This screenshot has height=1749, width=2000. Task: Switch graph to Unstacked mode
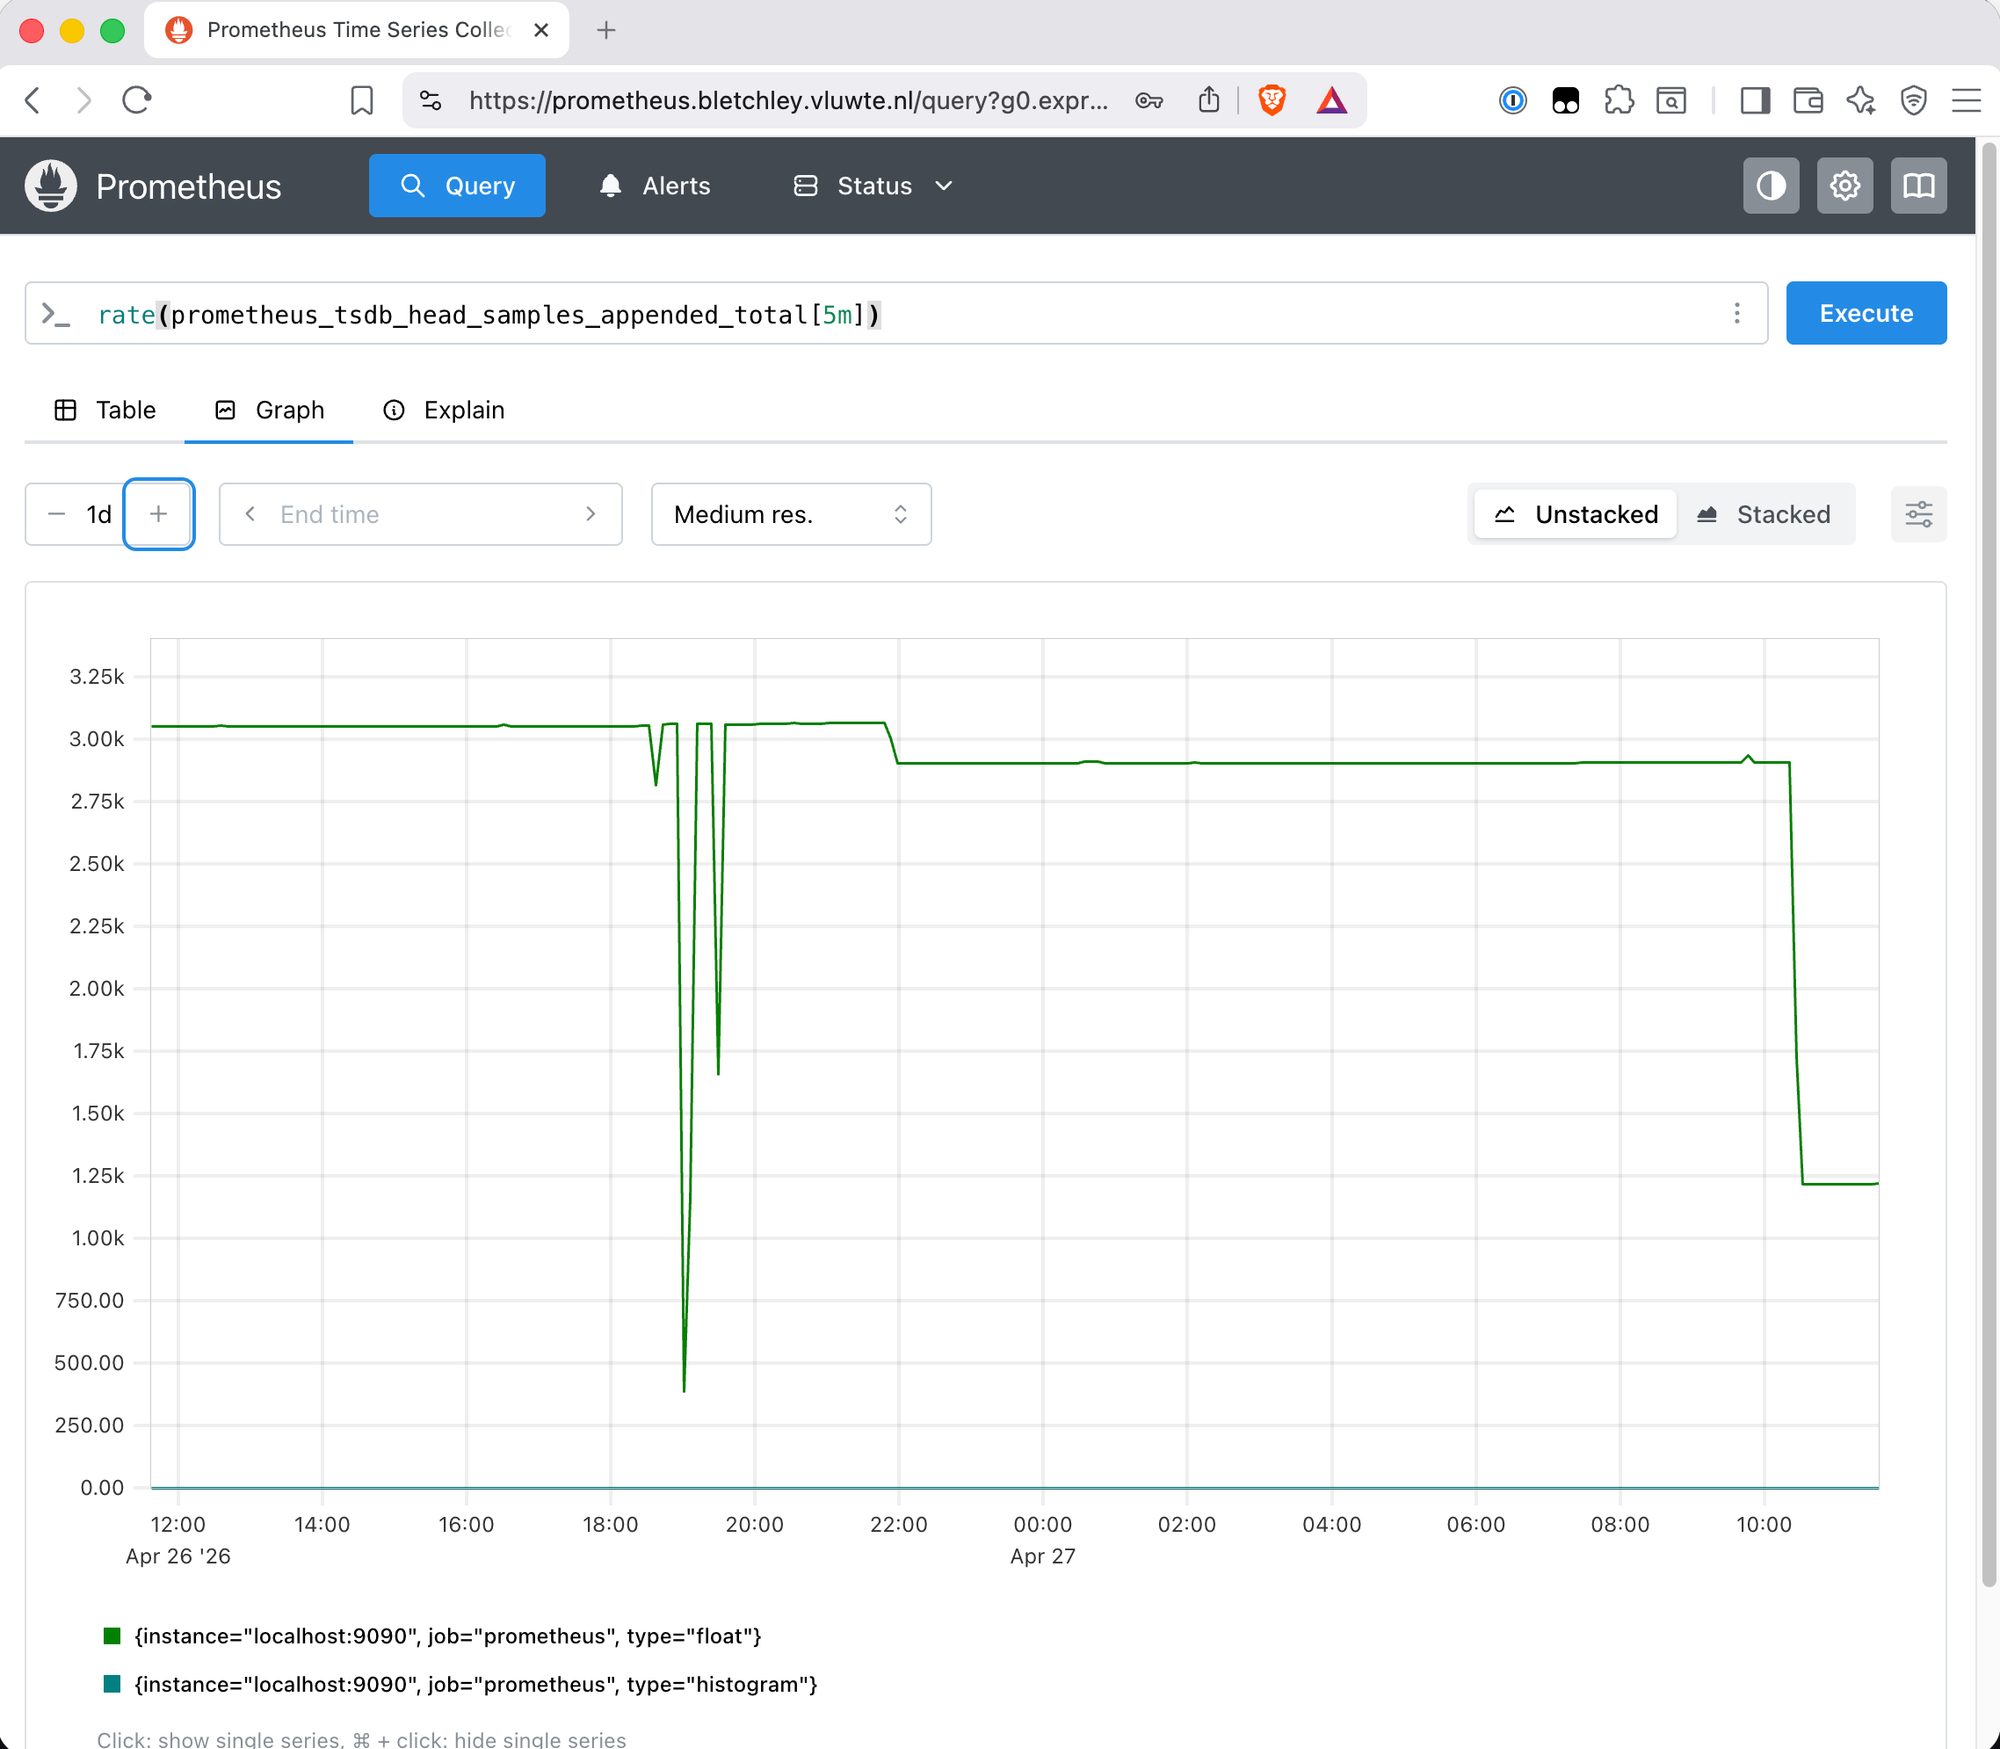(x=1576, y=514)
